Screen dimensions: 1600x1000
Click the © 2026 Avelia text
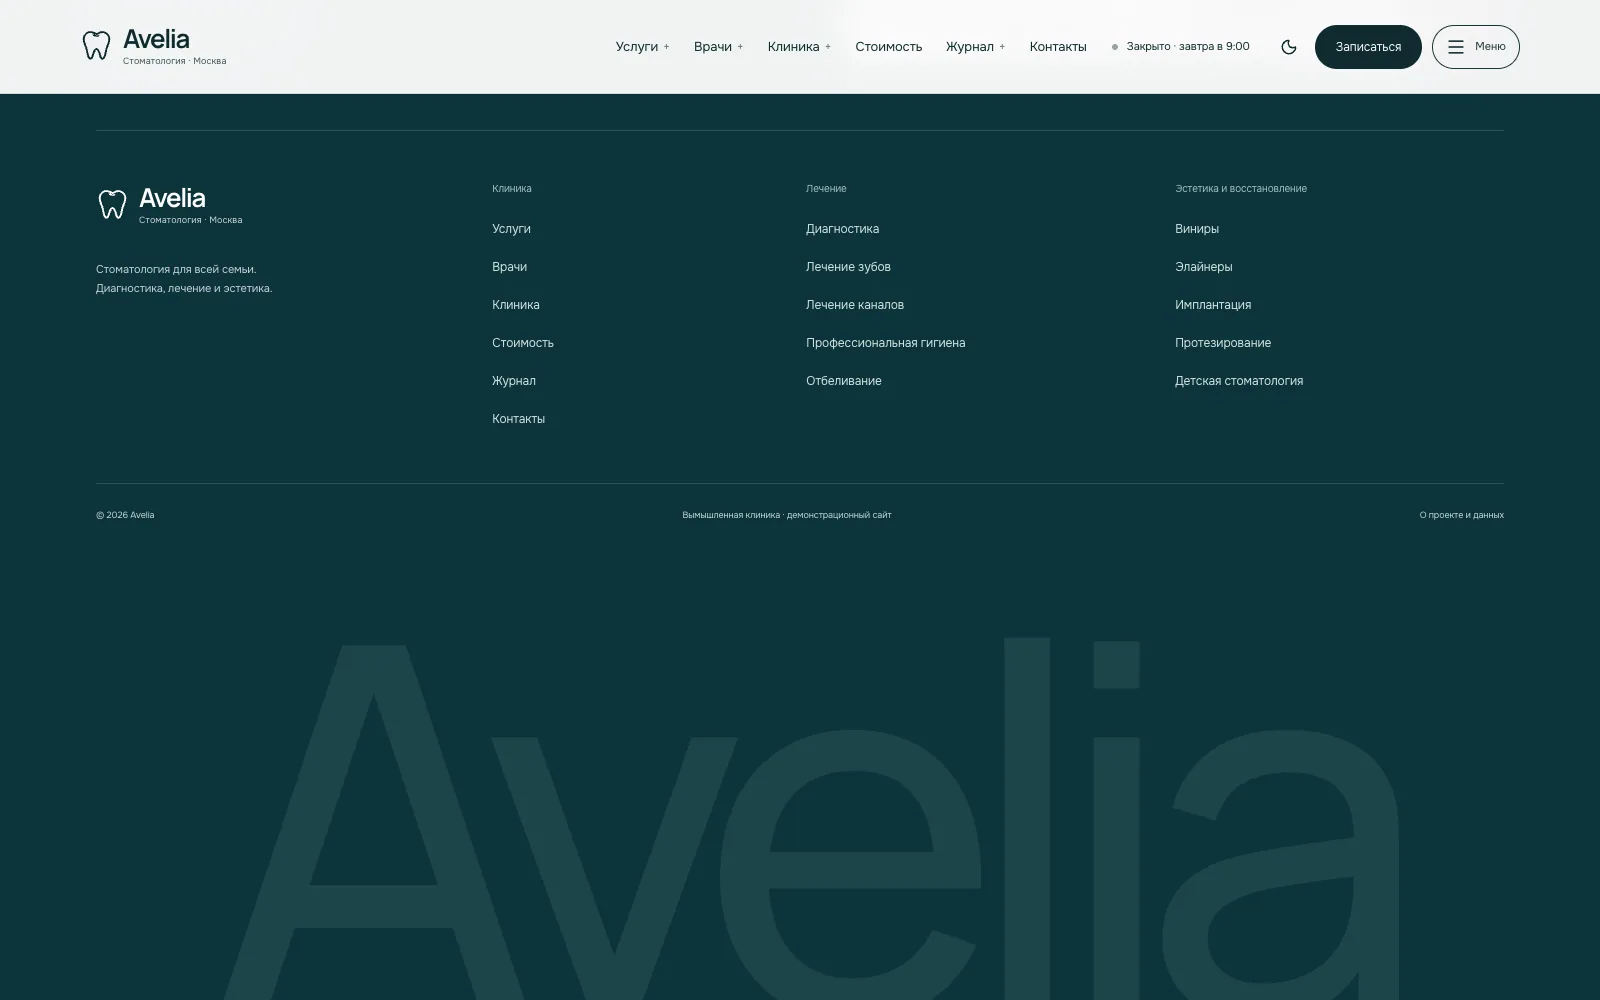tap(125, 515)
